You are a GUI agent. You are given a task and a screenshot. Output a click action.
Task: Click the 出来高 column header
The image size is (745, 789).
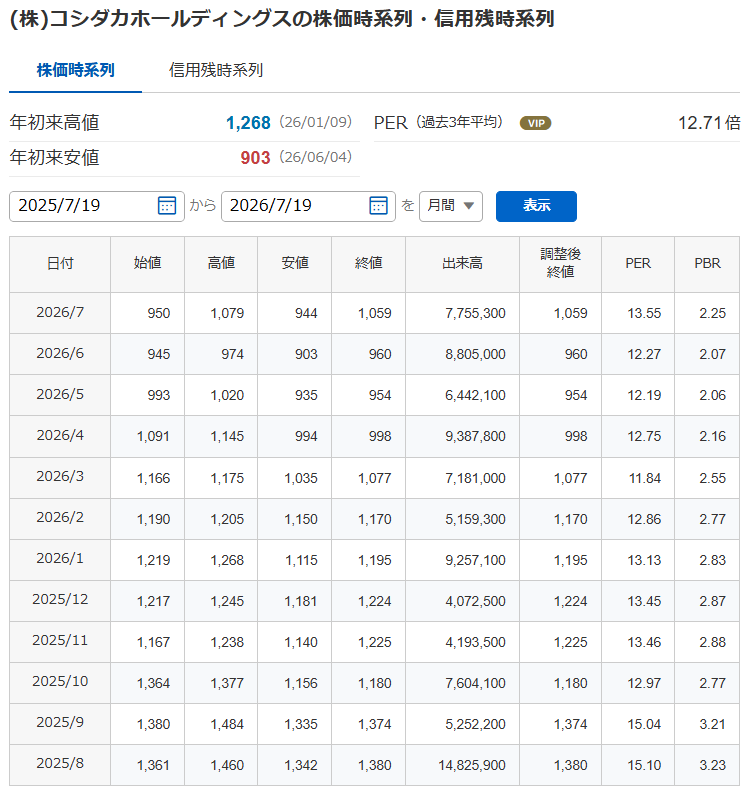[462, 264]
